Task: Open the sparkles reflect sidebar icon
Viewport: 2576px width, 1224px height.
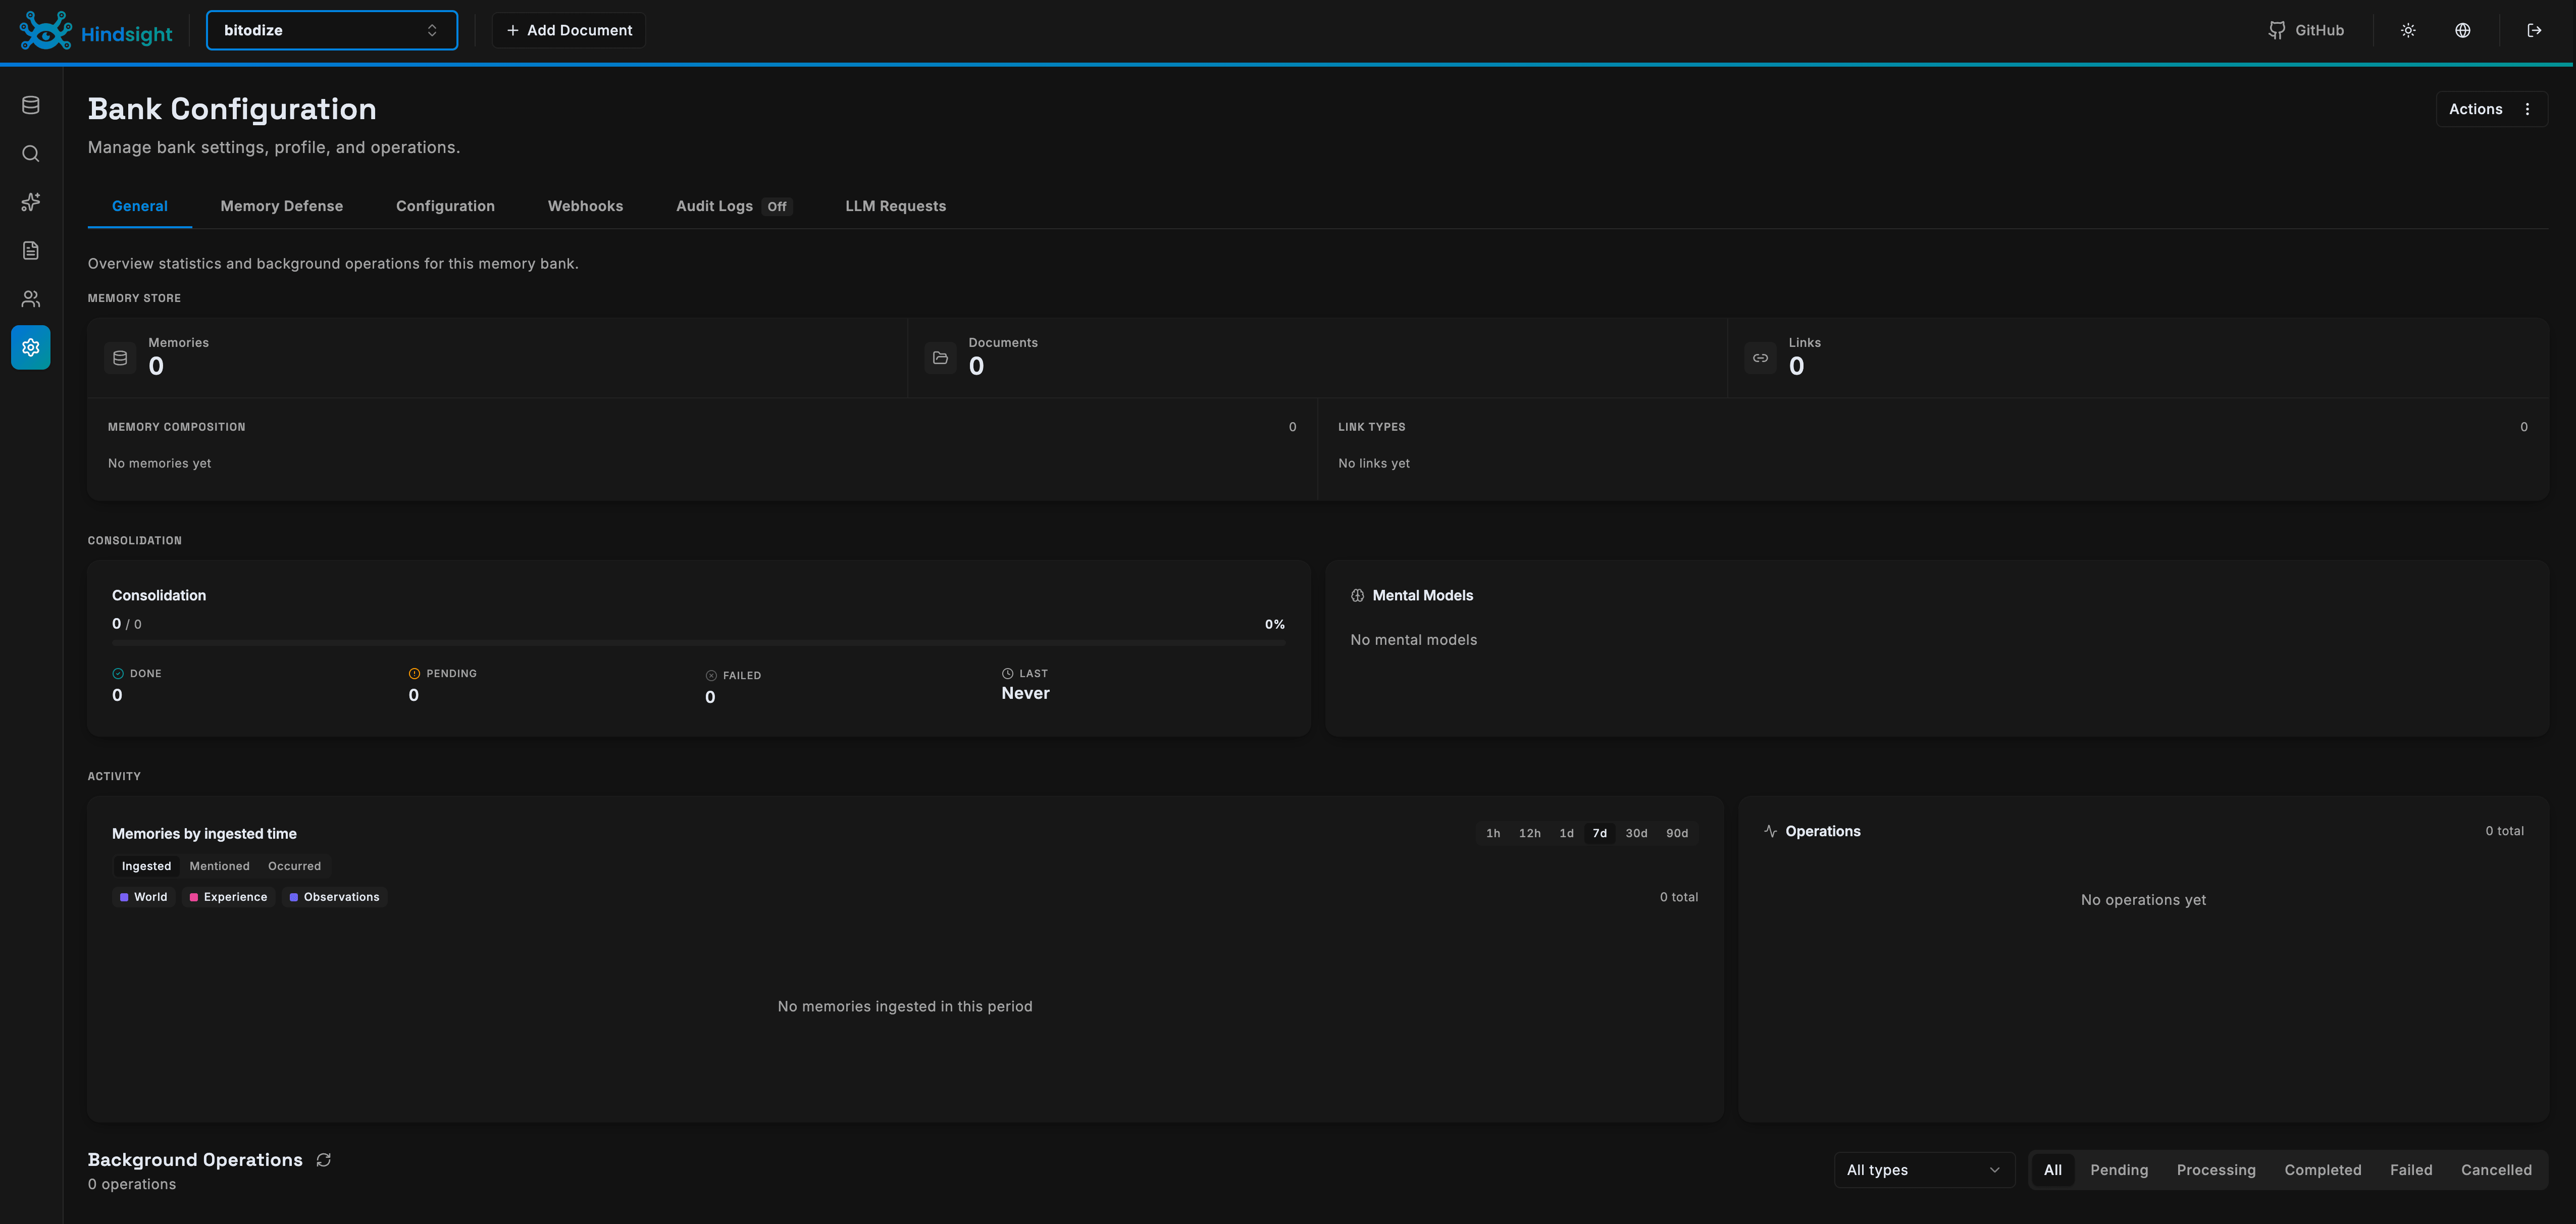Action: coord(31,202)
